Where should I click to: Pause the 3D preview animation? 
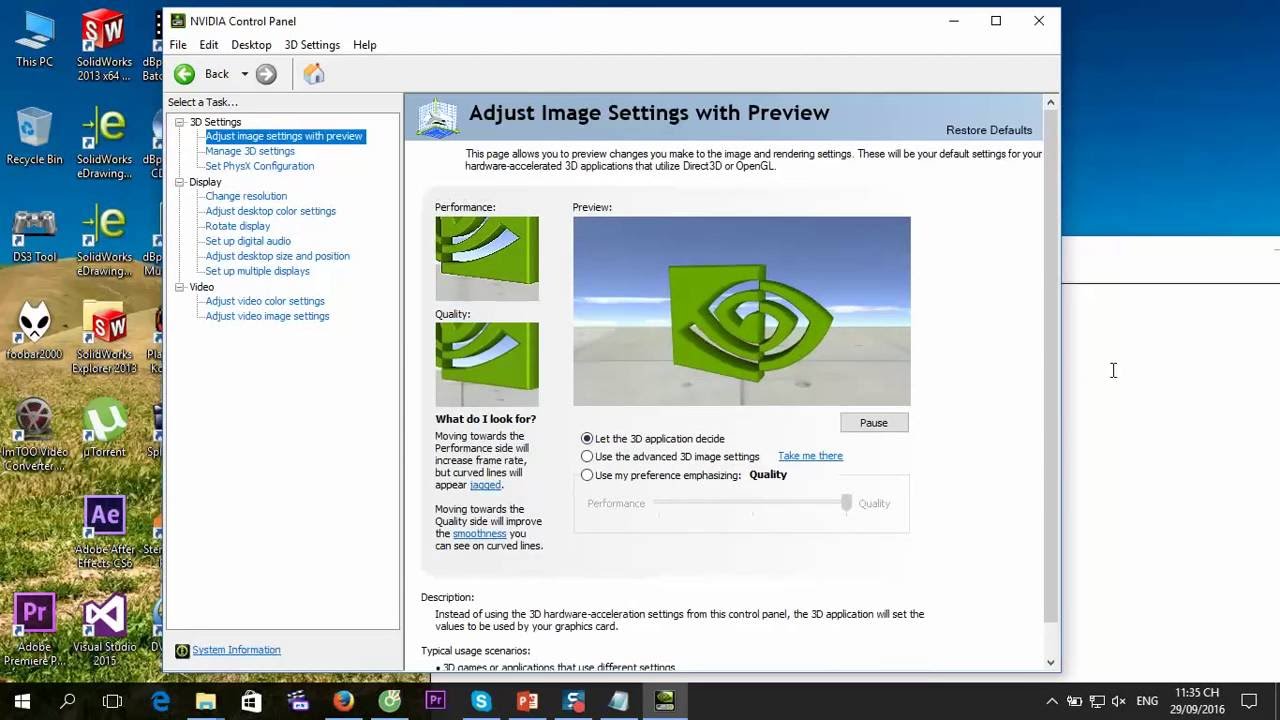point(874,423)
